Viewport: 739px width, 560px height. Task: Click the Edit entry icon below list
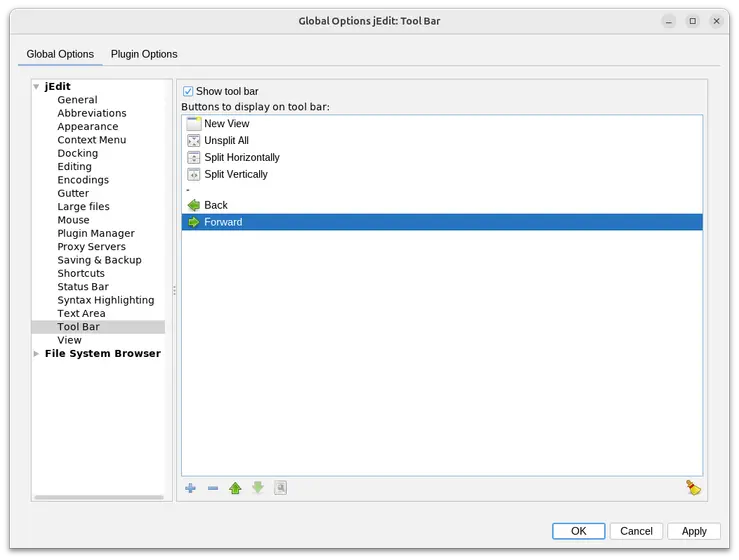click(x=281, y=488)
